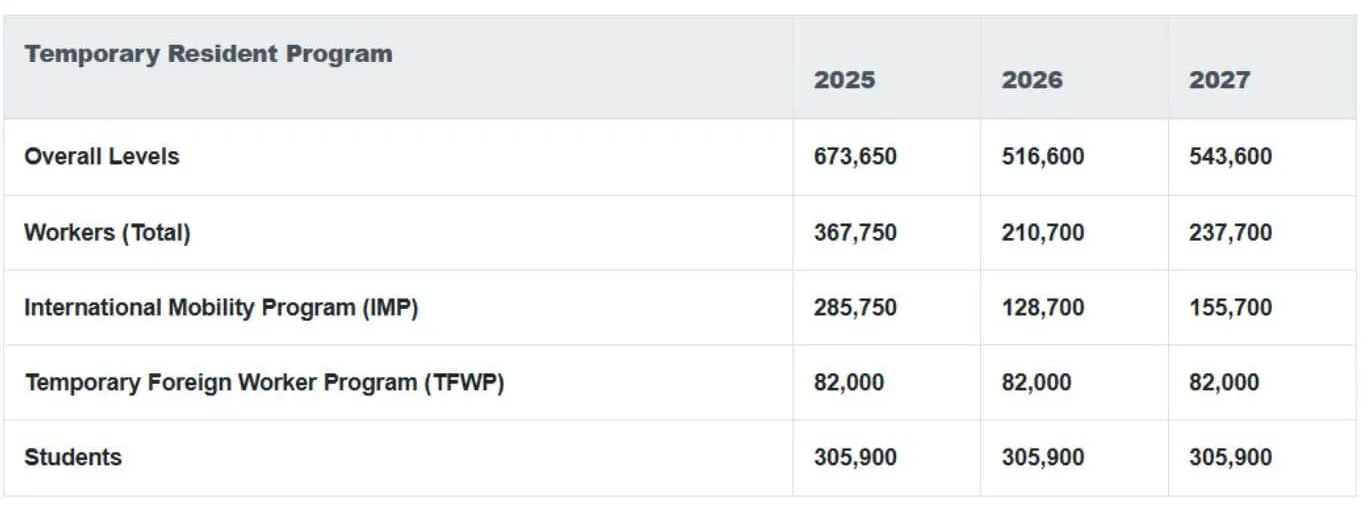Click Students 2027 value 305,900

[1230, 457]
